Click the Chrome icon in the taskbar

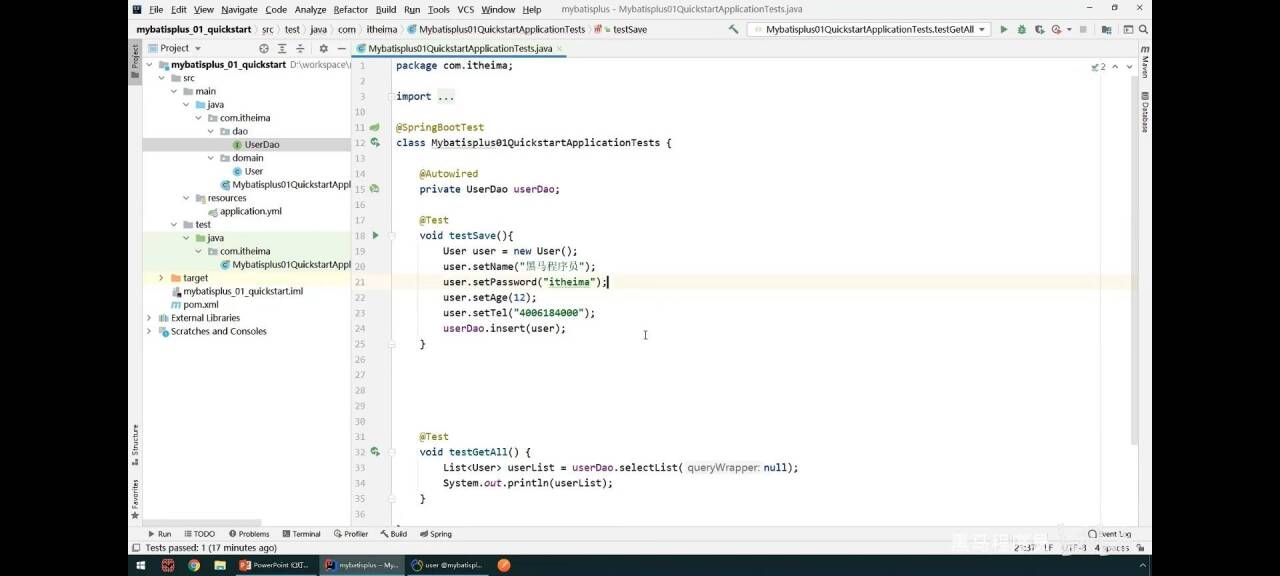point(194,565)
